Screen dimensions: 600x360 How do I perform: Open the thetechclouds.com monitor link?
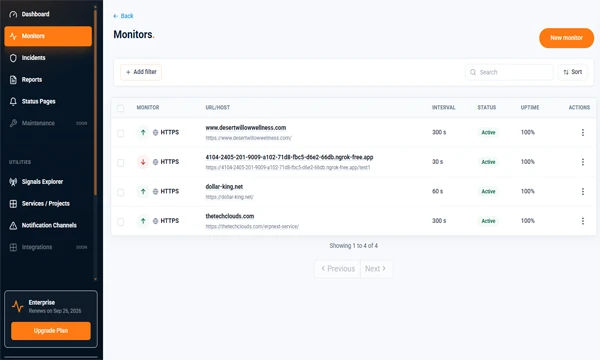(230, 216)
